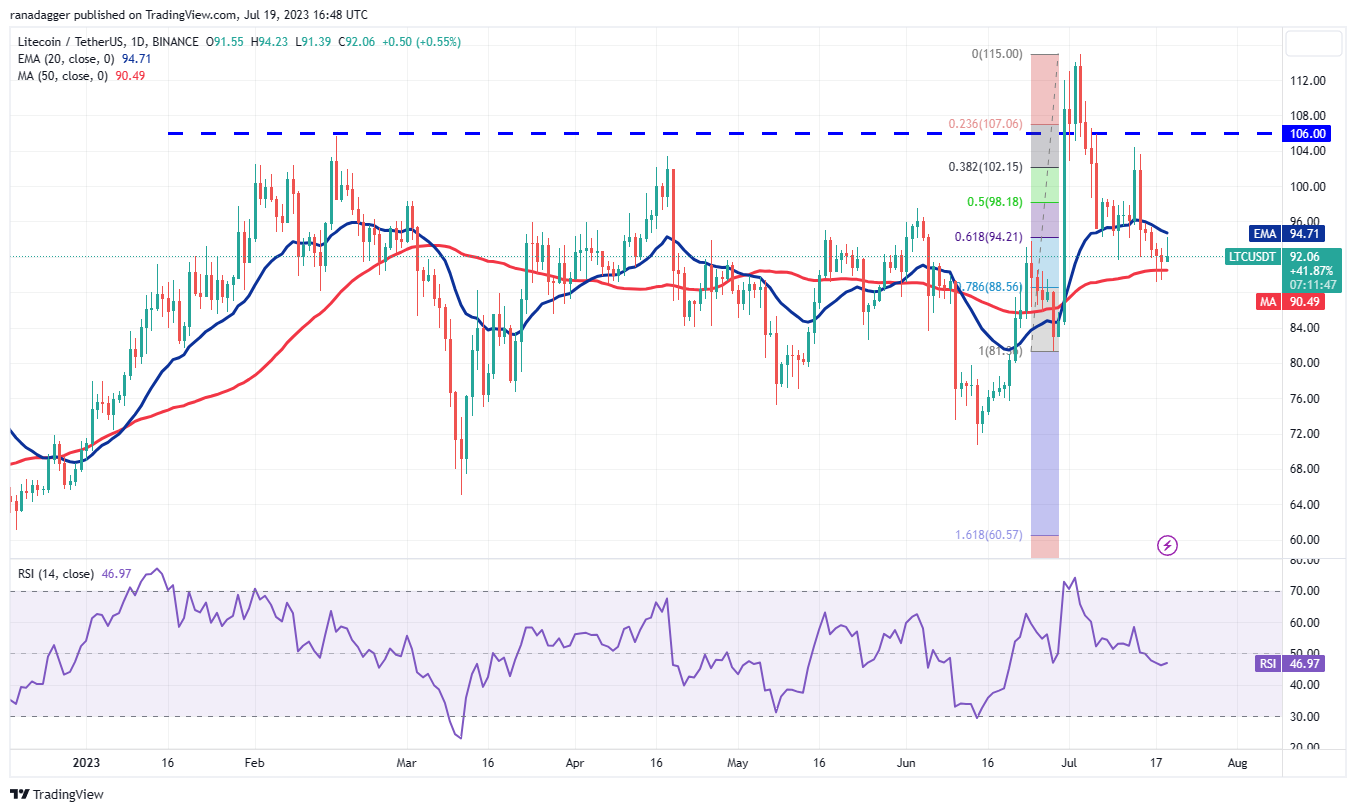Click 112.00 on the price scale
Viewport: 1356px width, 812px height.
coord(1308,81)
